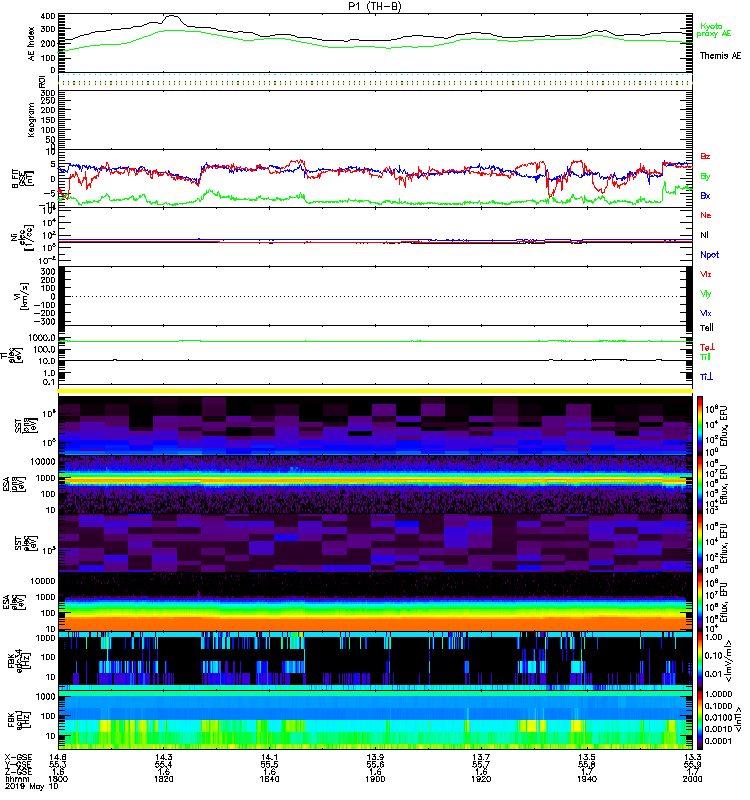Select the green Ti parallel legend label
This screenshot has height=800, width=750.
(x=705, y=357)
